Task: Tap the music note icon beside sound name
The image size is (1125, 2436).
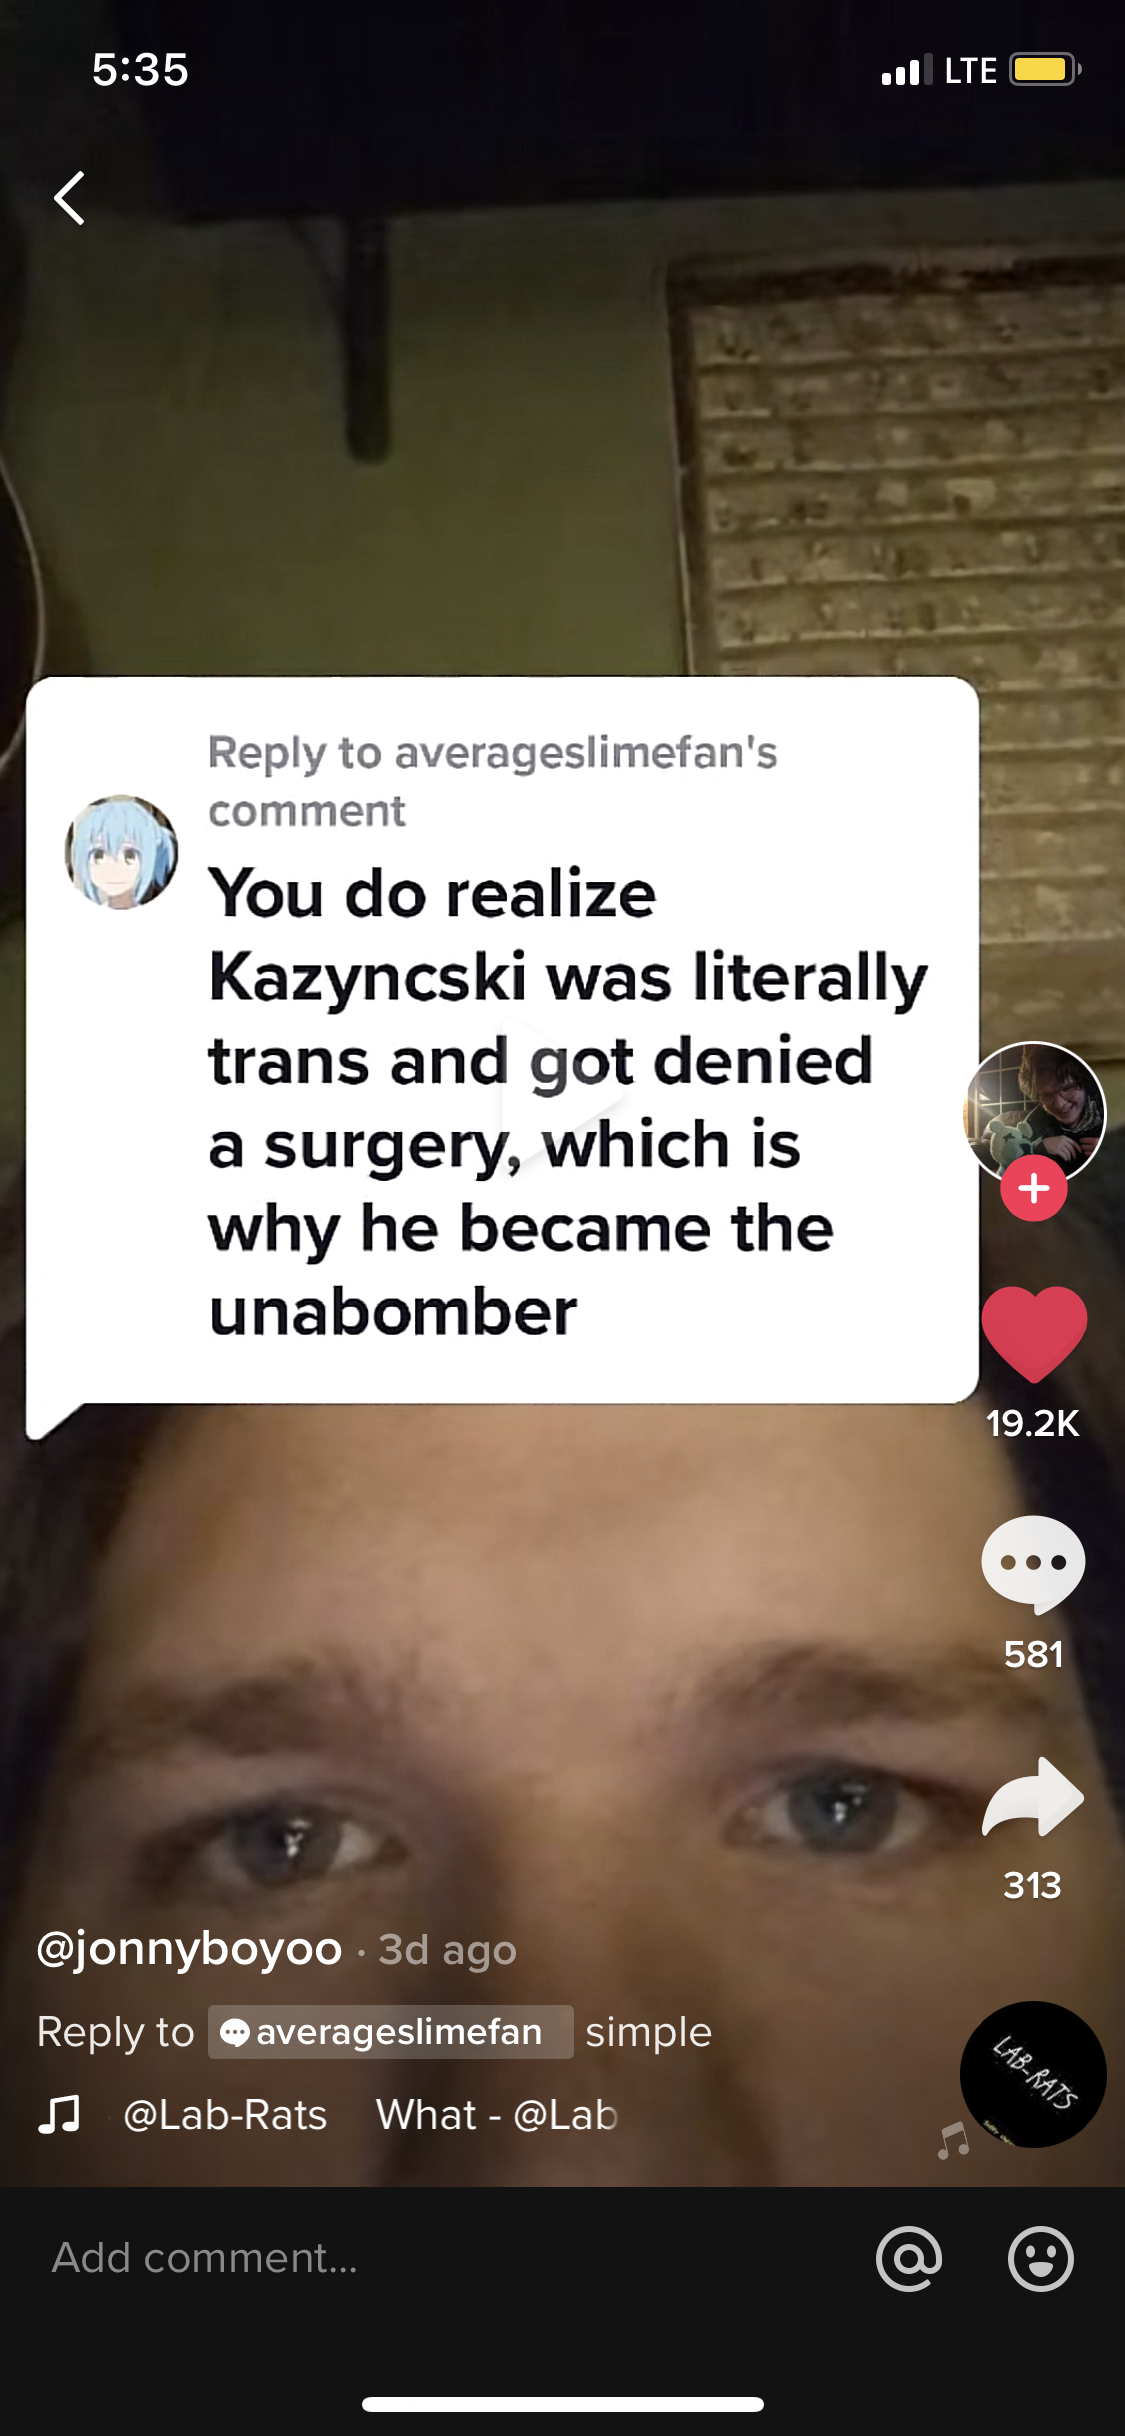Action: click(x=59, y=2114)
